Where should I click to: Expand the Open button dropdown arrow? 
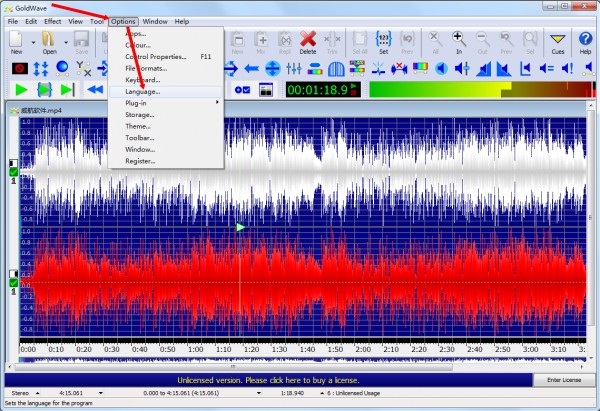(66, 42)
